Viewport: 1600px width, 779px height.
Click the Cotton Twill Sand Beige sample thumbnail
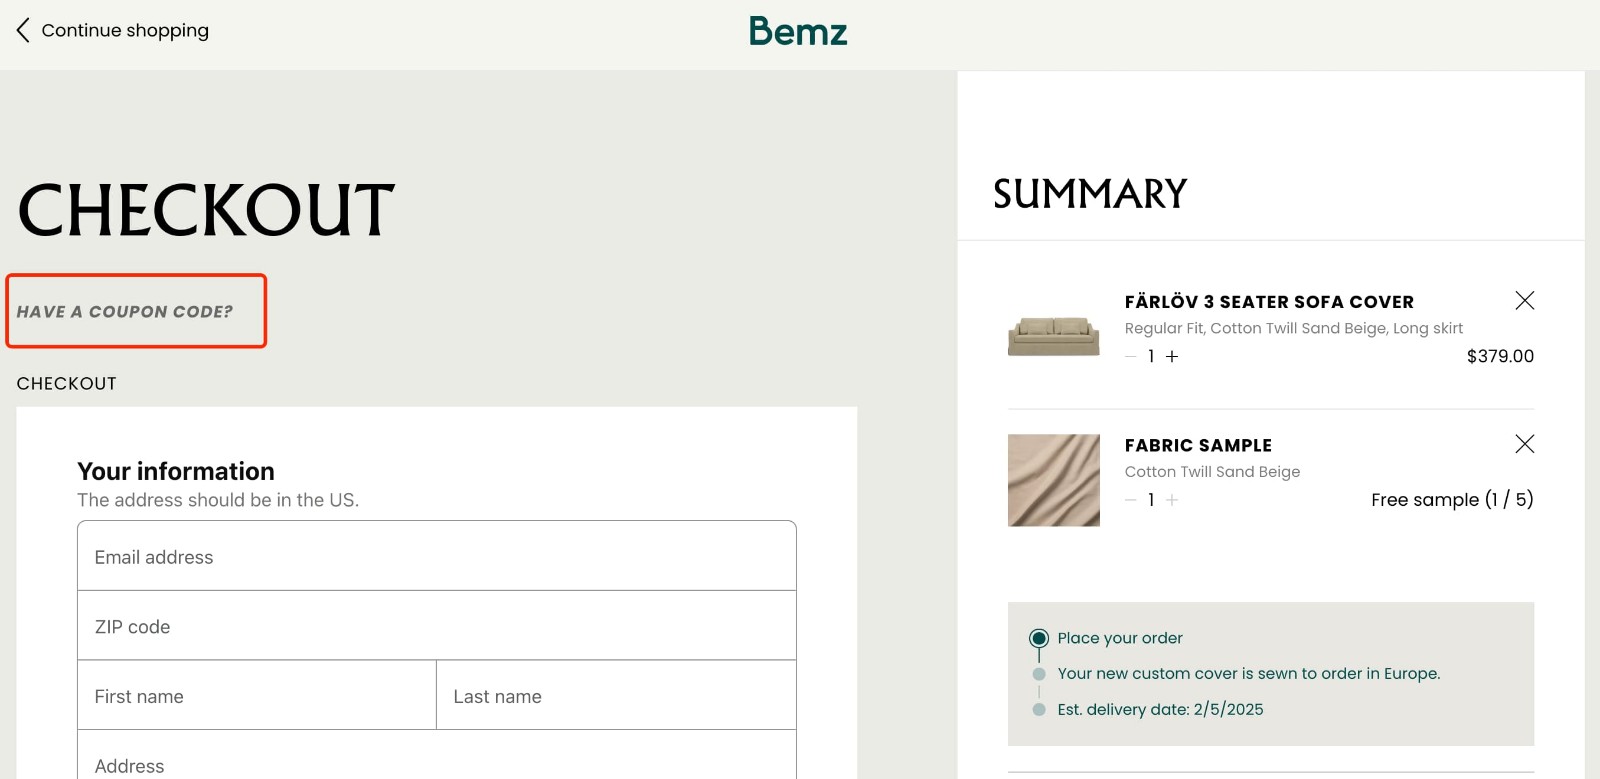pyautogui.click(x=1053, y=480)
